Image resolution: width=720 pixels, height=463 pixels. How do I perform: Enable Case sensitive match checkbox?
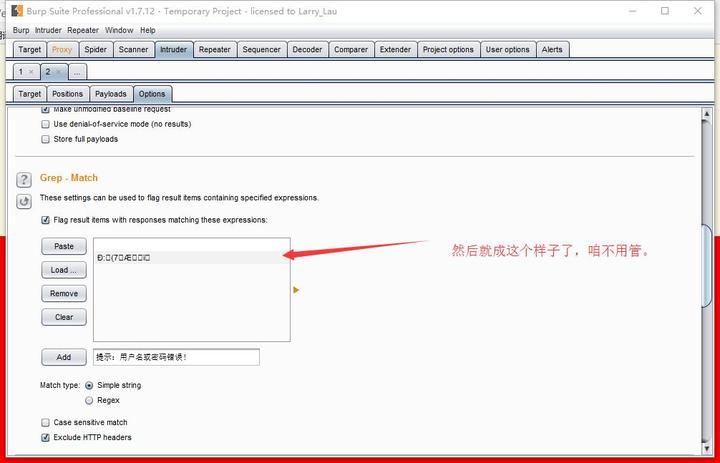45,423
